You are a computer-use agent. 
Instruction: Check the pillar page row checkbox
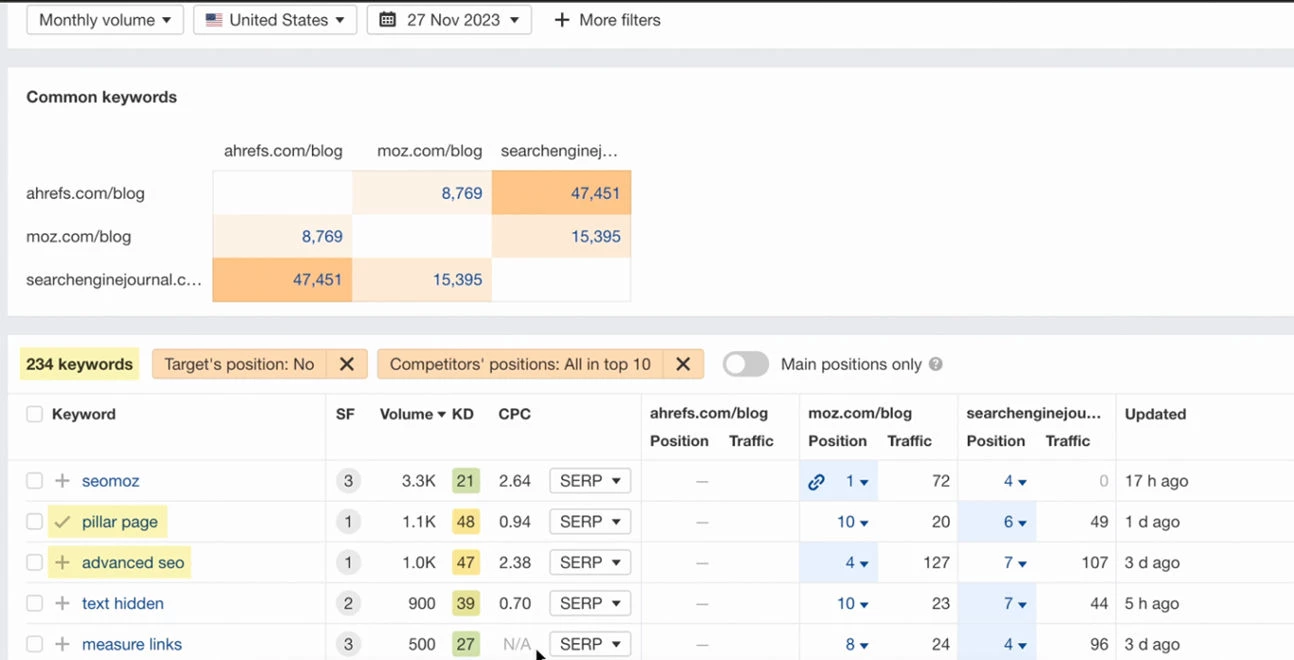pyautogui.click(x=34, y=522)
